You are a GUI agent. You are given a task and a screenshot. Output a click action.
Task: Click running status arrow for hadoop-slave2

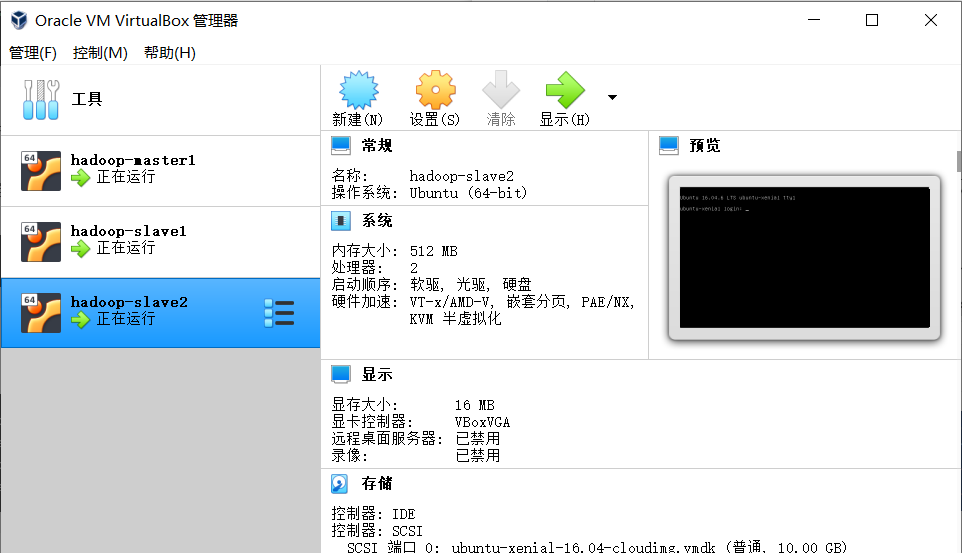click(x=80, y=320)
